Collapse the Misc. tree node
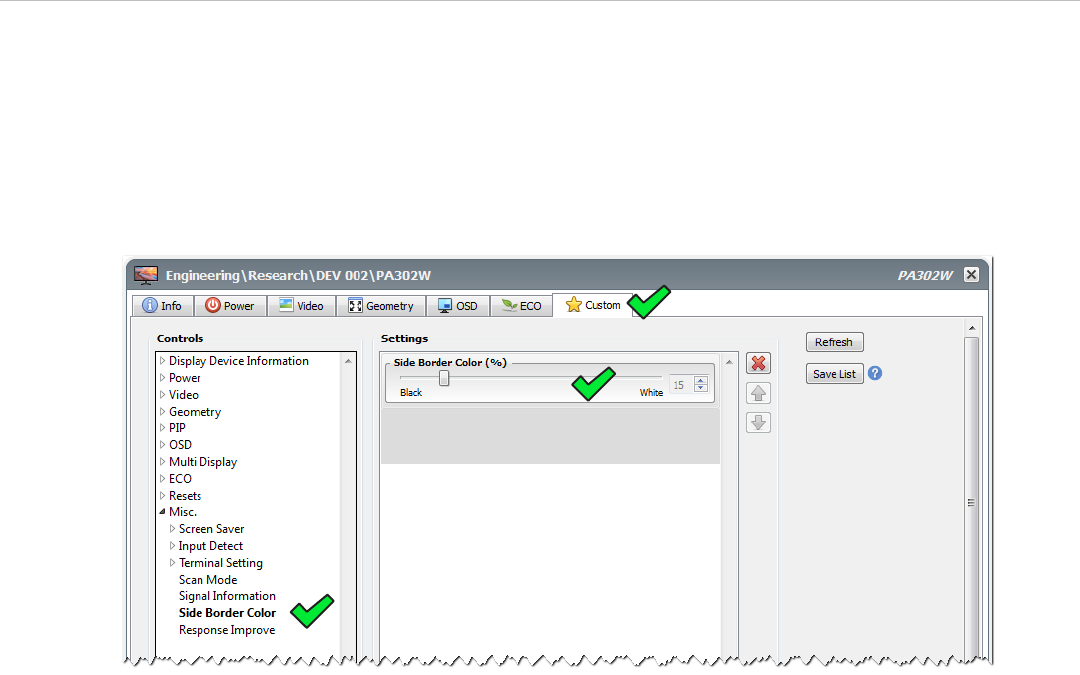This screenshot has width=1080, height=675. (x=163, y=512)
